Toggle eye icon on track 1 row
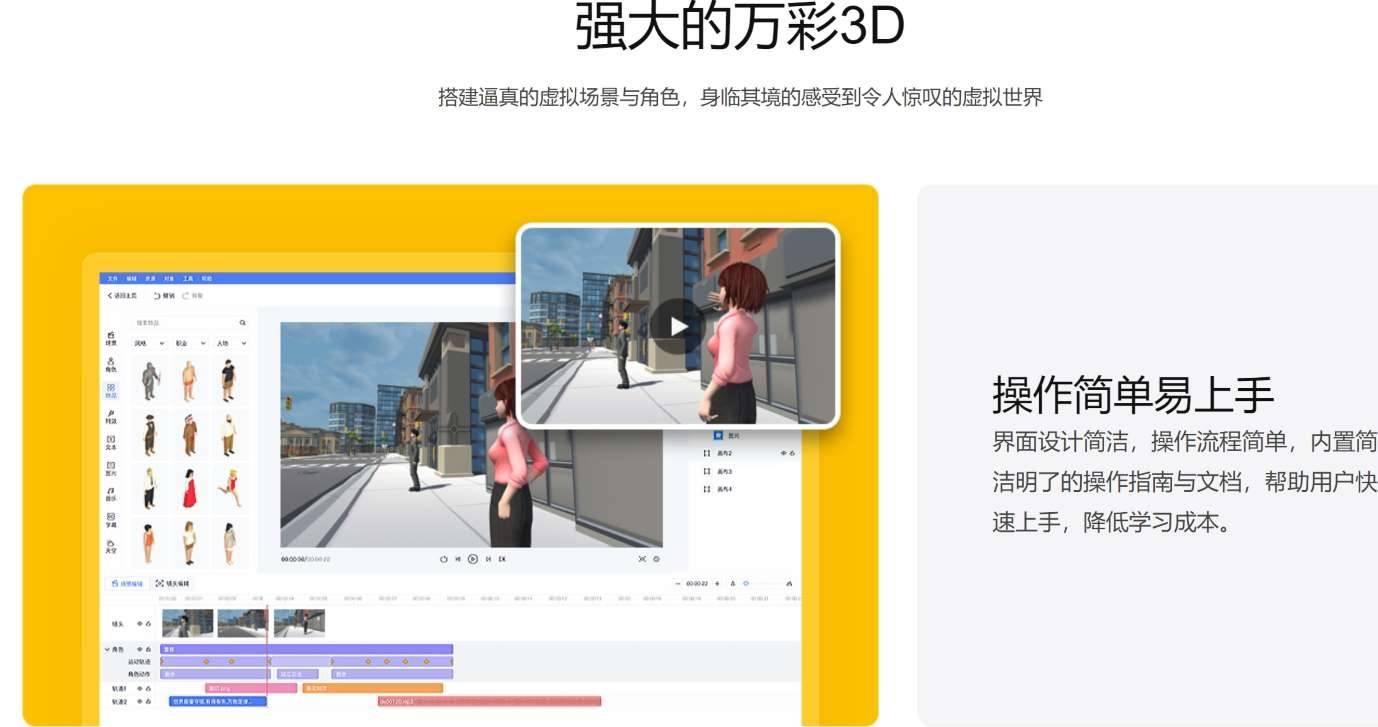Screen dimensions: 1378x727 click(x=140, y=688)
